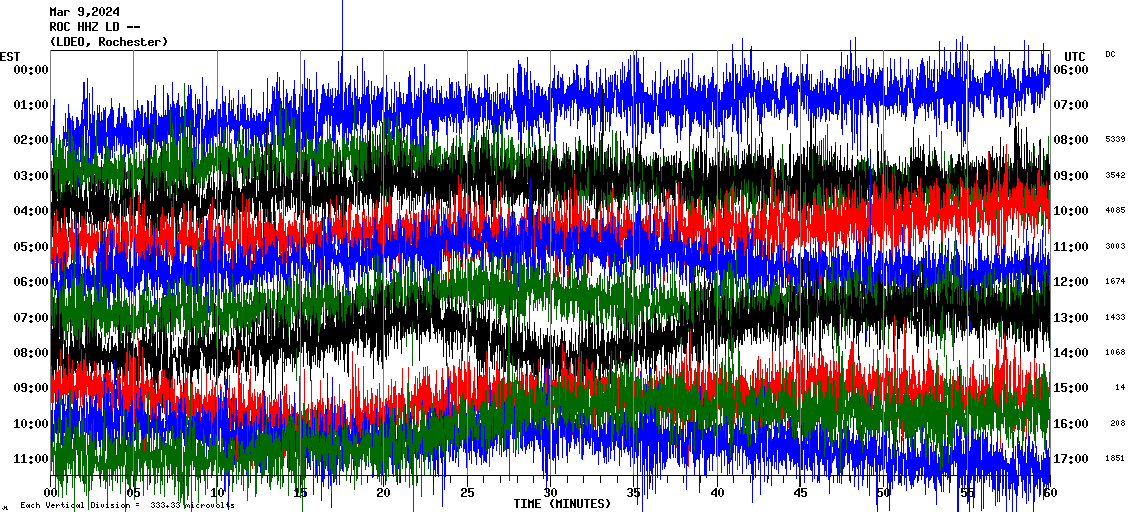This screenshot has width=1130, height=519.
Task: Click the '(LDEO, Rochester)' network label
Action: 109,42
